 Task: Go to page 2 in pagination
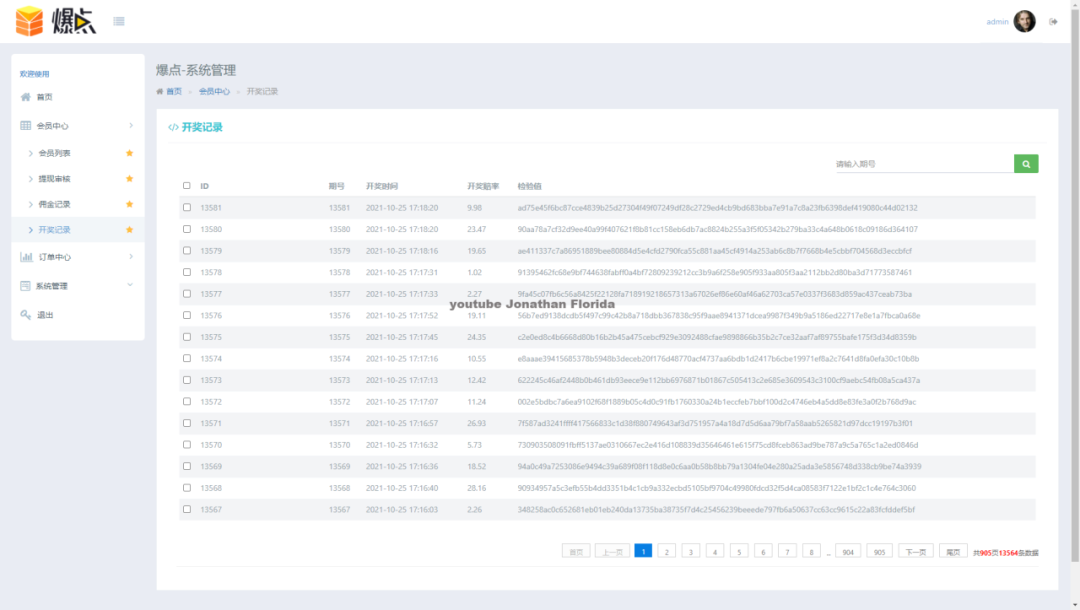coord(667,551)
